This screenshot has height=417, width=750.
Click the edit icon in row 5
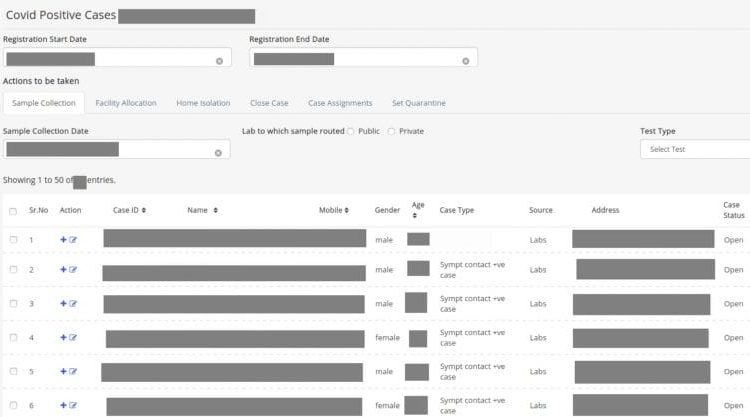(x=73, y=371)
